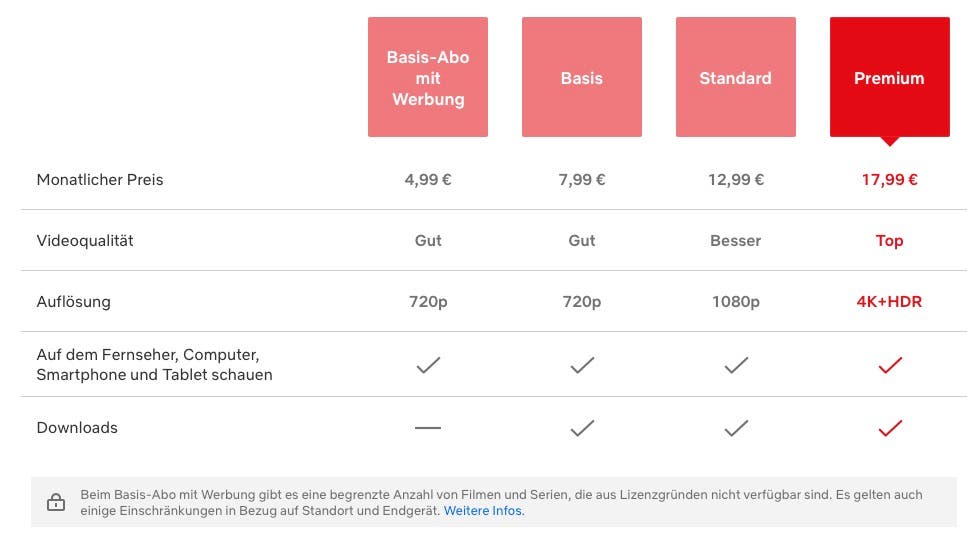Select the Basis-Abo mit Werbung plan tile
Viewport: 975px width, 535px height.
(x=428, y=77)
